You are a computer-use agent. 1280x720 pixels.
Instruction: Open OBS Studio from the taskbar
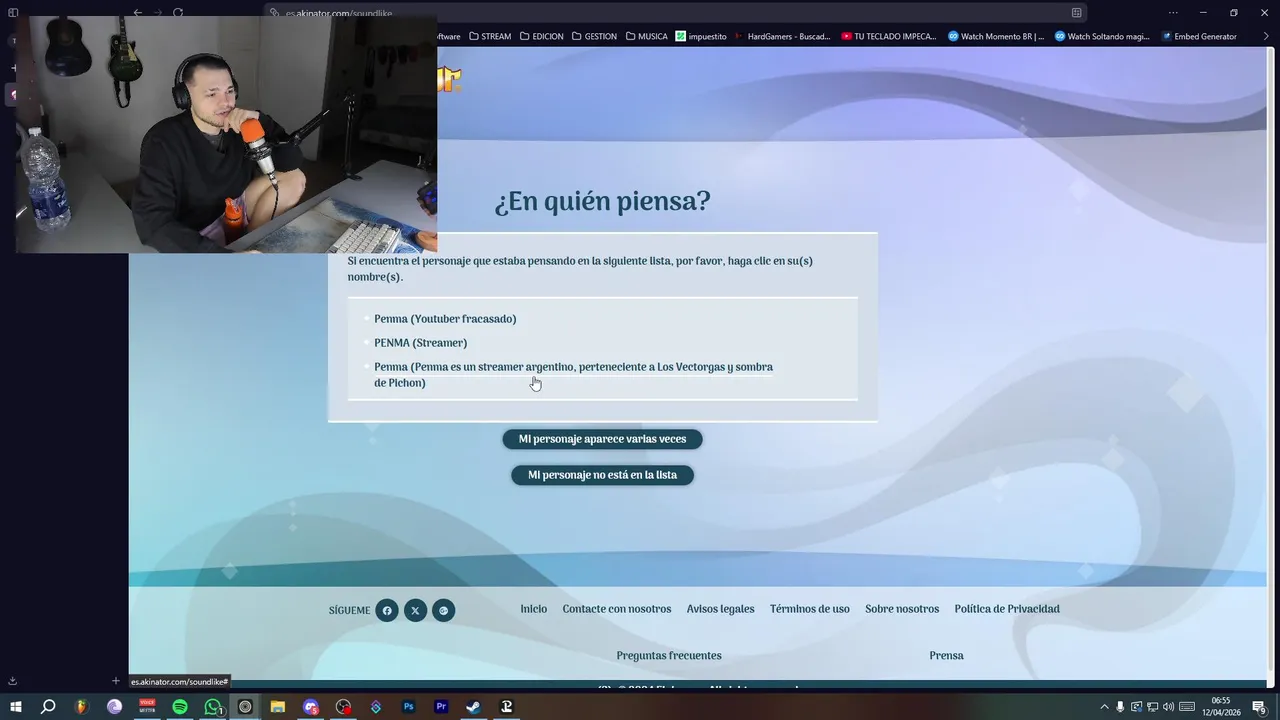tap(343, 707)
